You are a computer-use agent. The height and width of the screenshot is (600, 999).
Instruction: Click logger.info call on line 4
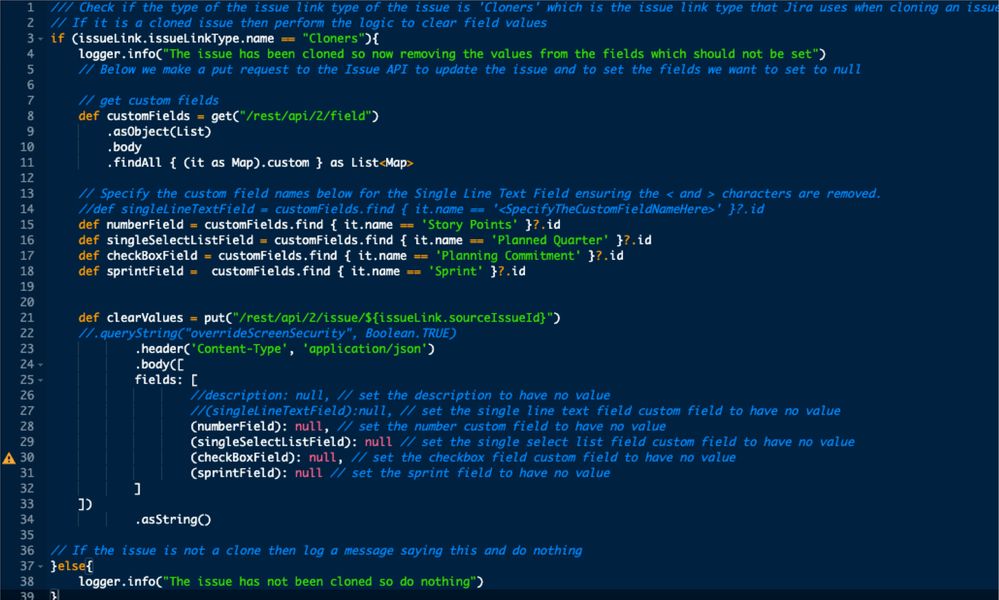(x=117, y=54)
